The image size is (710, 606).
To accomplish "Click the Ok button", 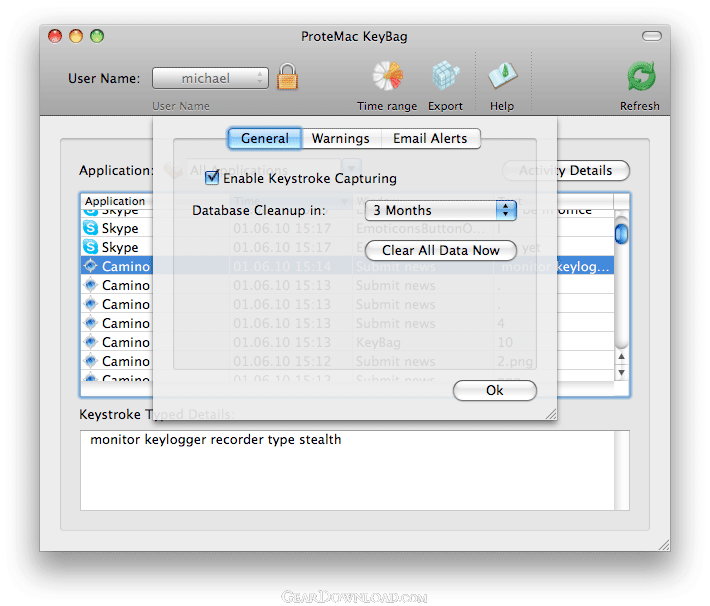I will click(494, 390).
